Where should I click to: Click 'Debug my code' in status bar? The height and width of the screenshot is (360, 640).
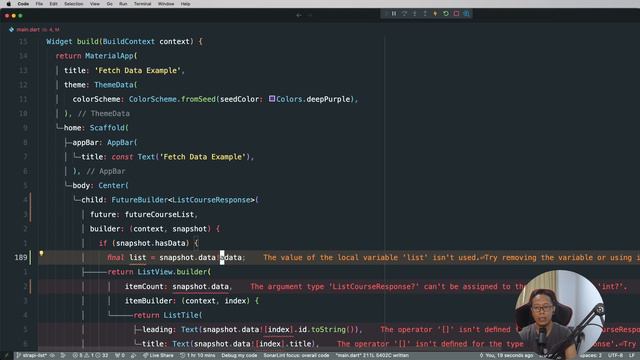(x=239, y=356)
